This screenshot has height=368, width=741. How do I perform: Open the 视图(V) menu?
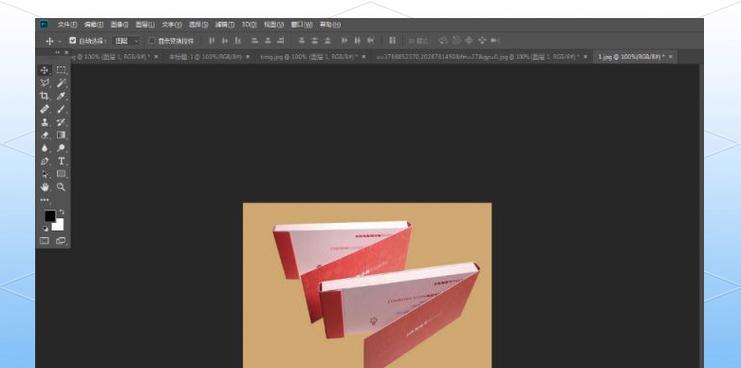(x=274, y=25)
